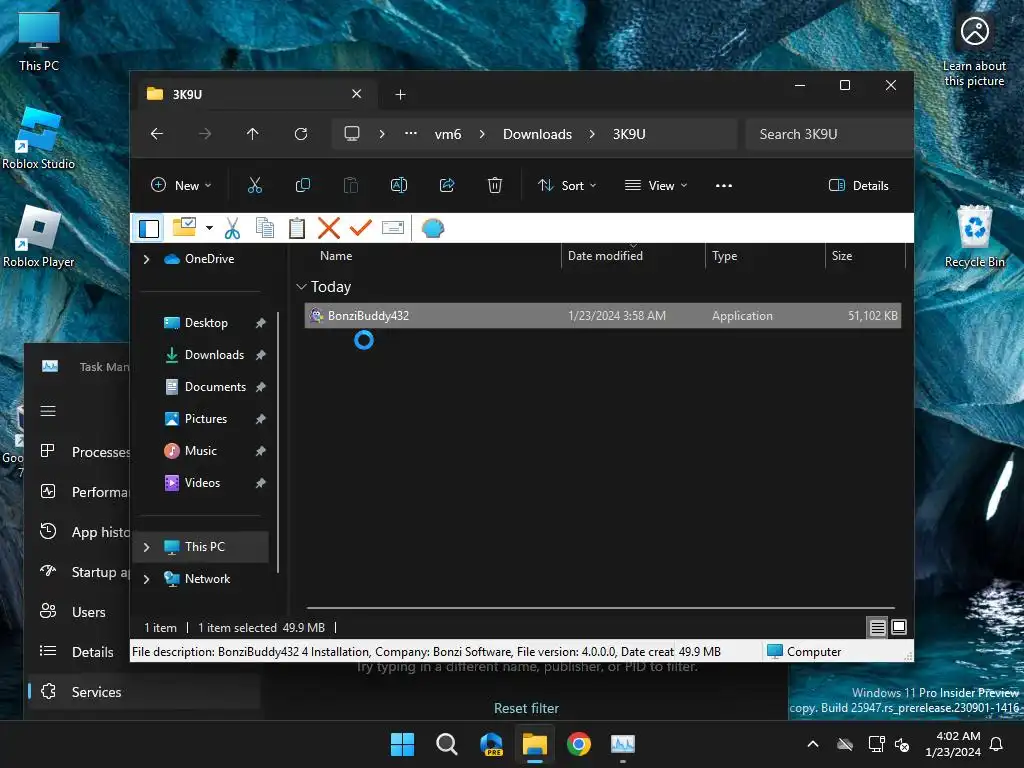The image size is (1024, 768).
Task: Expand chevron after Downloads in breadcrumb
Action: point(592,134)
